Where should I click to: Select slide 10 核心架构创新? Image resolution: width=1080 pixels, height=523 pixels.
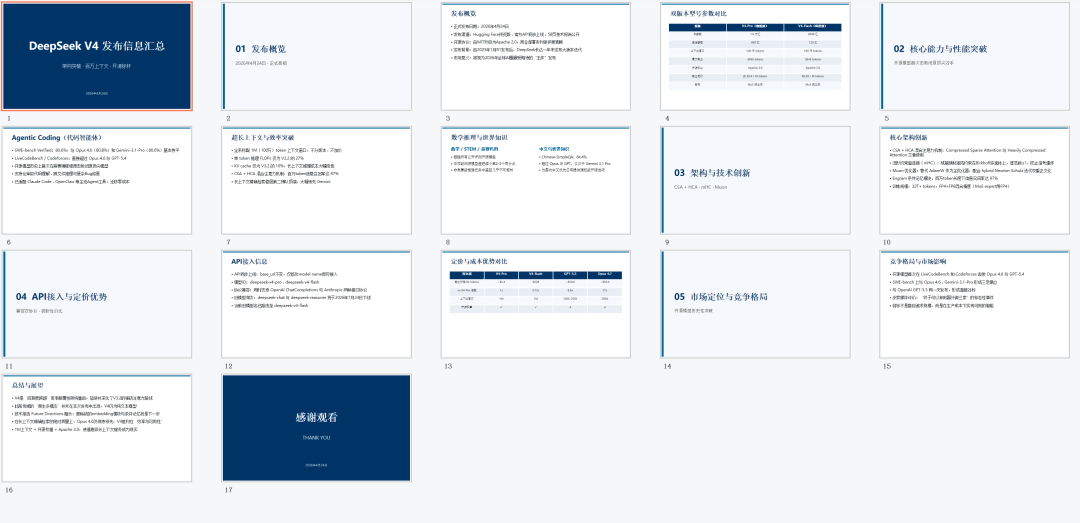pyautogui.click(x=975, y=181)
